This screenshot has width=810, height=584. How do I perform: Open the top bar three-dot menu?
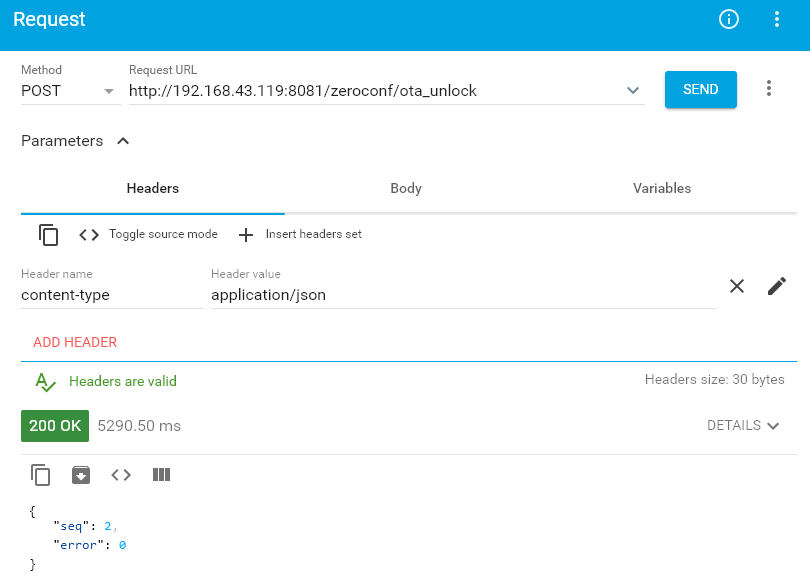coord(777,20)
